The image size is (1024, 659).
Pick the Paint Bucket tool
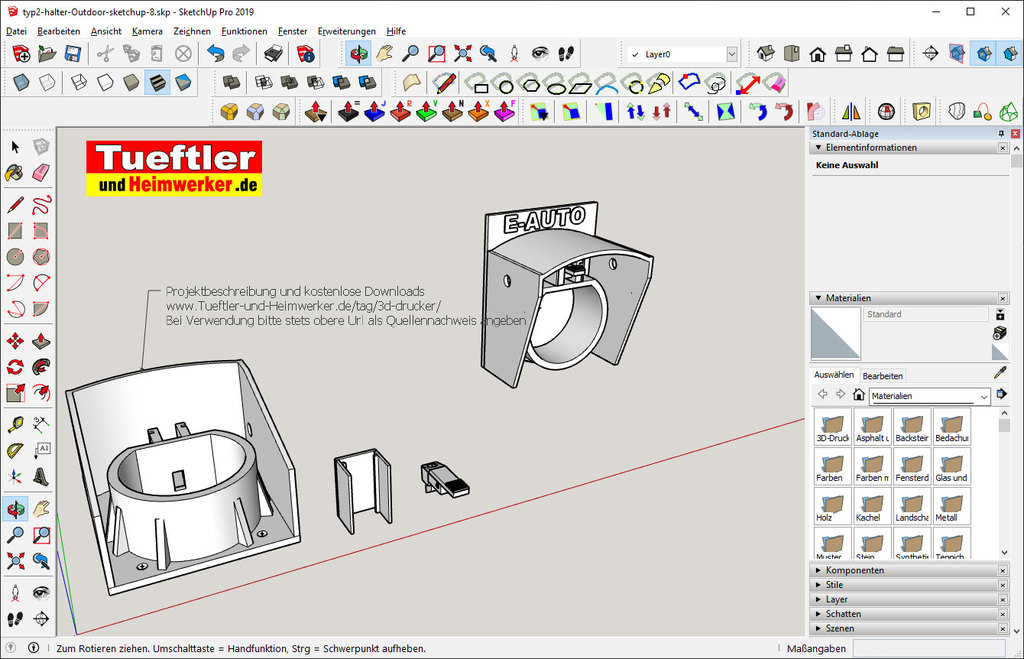coord(16,173)
